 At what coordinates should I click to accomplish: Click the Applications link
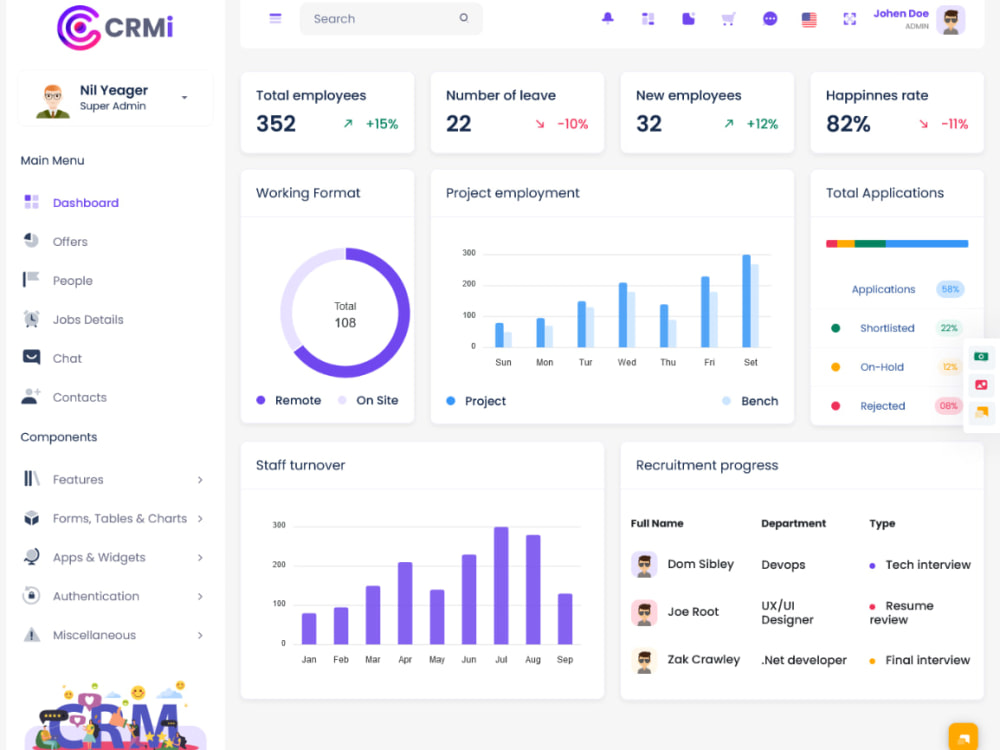point(883,289)
